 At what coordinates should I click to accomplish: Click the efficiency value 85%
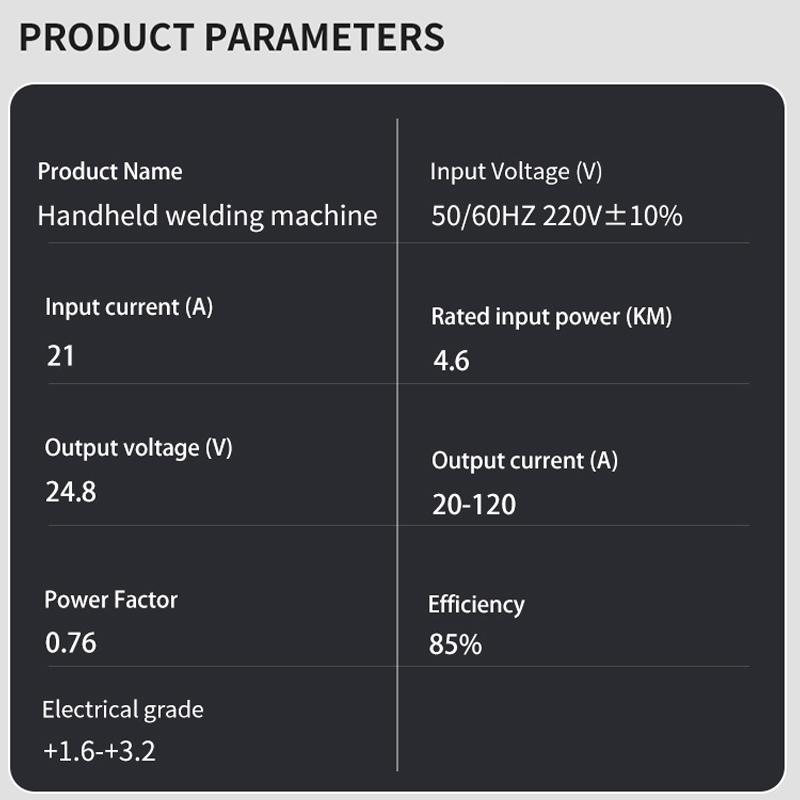point(455,645)
